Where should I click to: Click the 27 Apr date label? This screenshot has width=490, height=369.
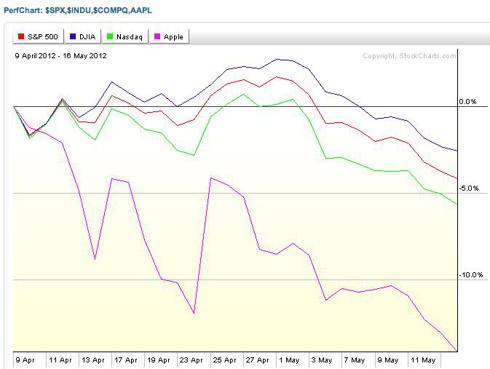click(257, 360)
